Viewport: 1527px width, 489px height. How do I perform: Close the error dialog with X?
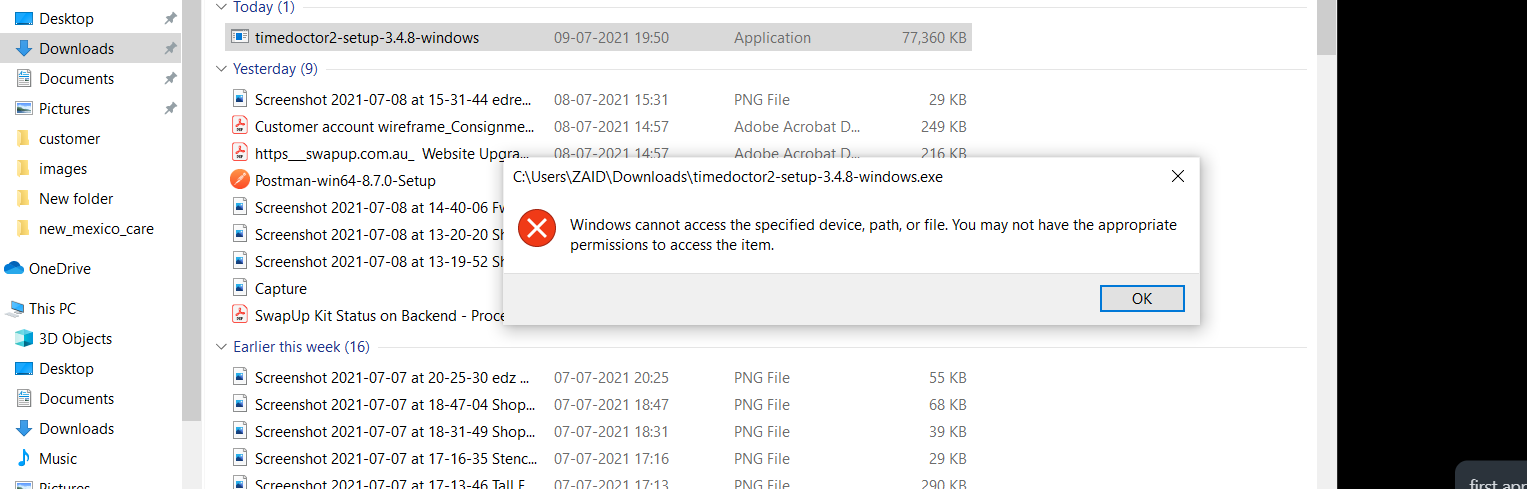click(1177, 177)
